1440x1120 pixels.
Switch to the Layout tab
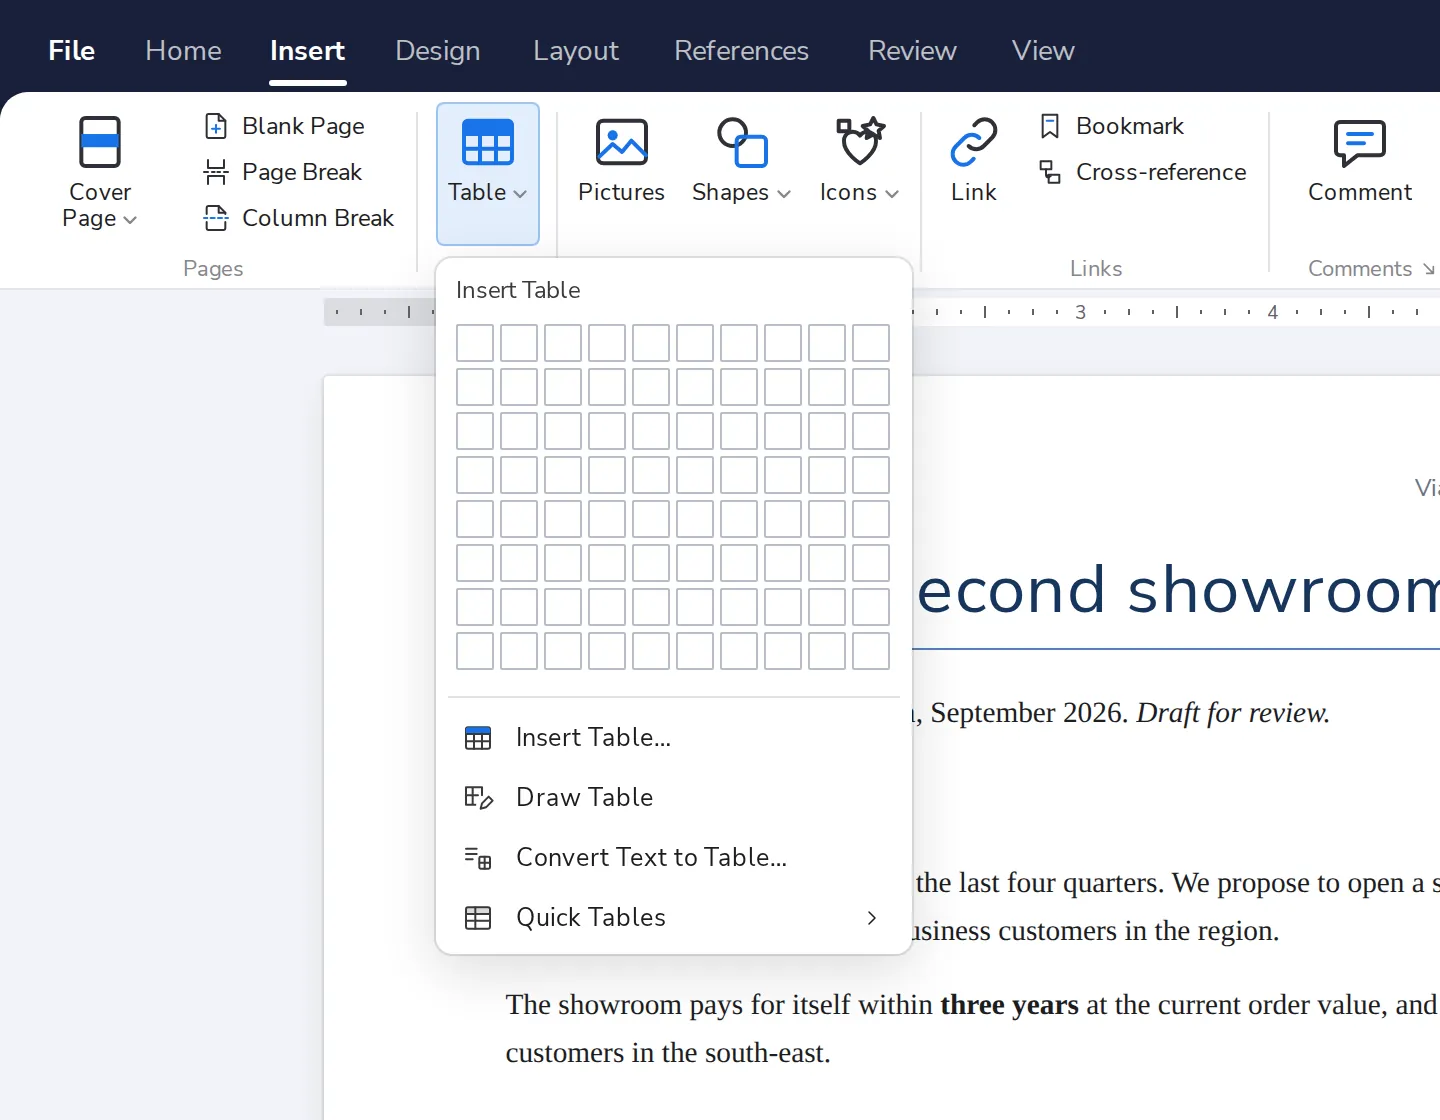click(x=576, y=50)
